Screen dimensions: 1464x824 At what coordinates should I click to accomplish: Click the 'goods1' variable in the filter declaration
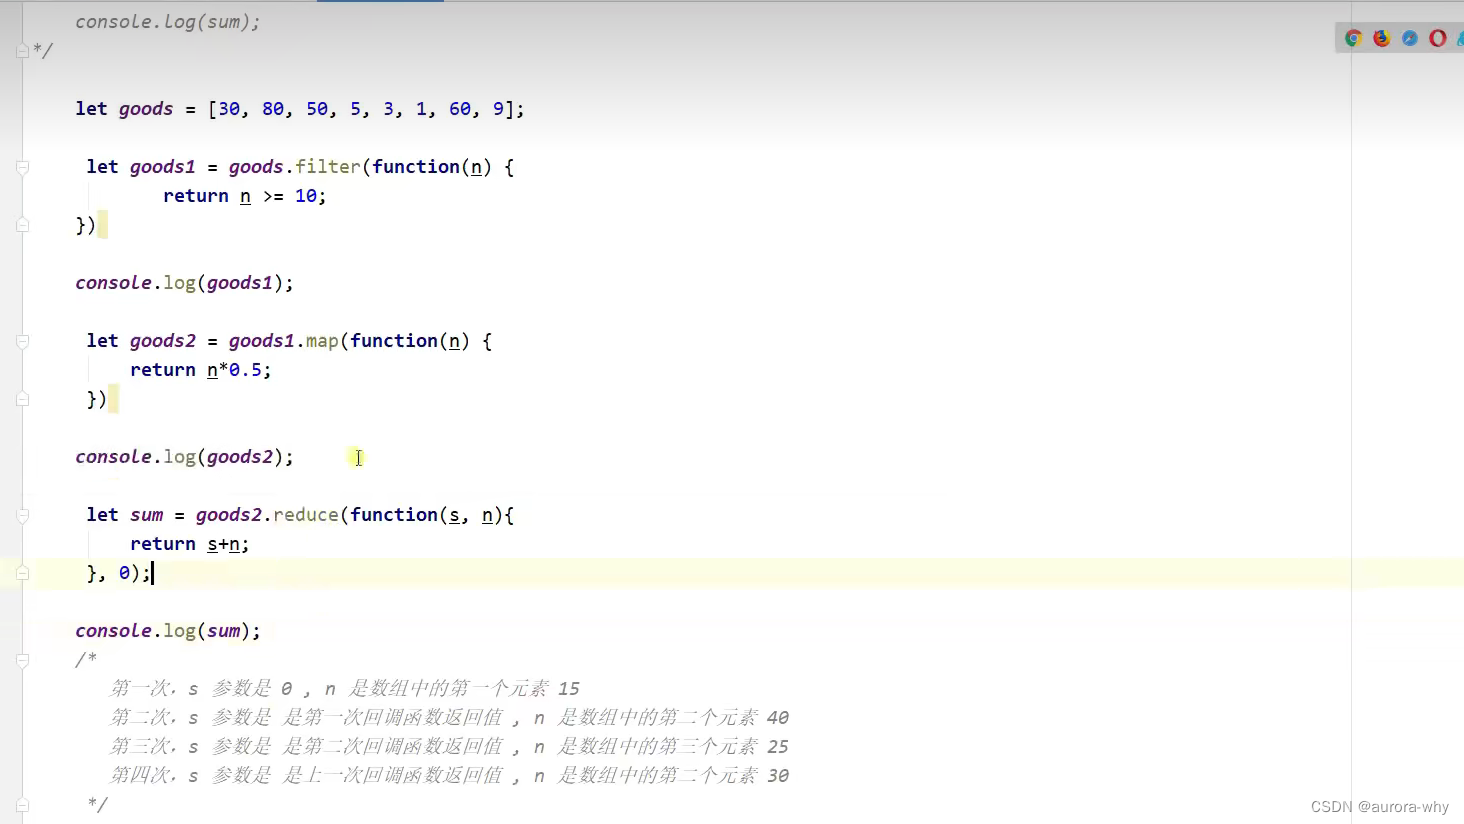pos(163,167)
